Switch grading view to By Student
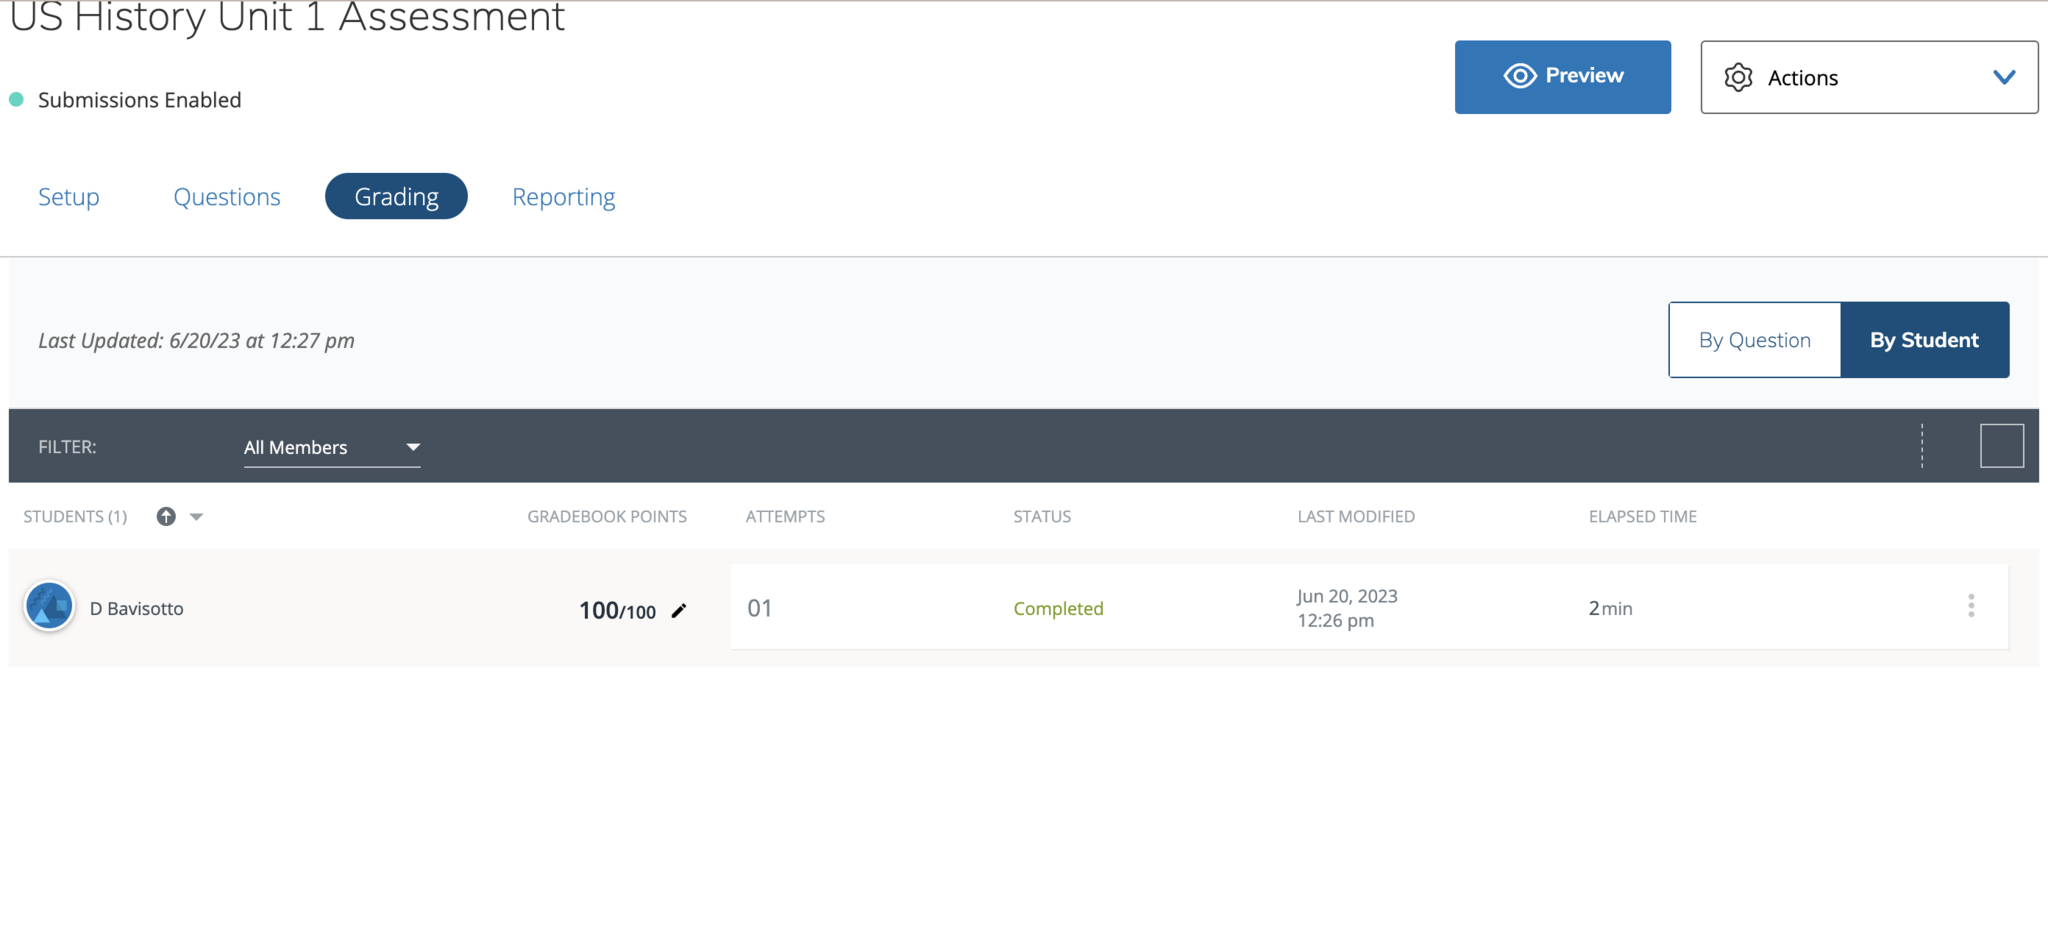Image resolution: width=2048 pixels, height=949 pixels. [1924, 340]
